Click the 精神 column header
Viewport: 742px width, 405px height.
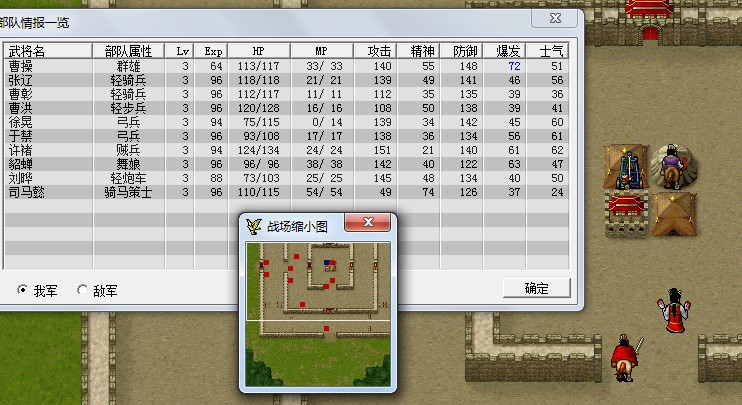[x=418, y=51]
